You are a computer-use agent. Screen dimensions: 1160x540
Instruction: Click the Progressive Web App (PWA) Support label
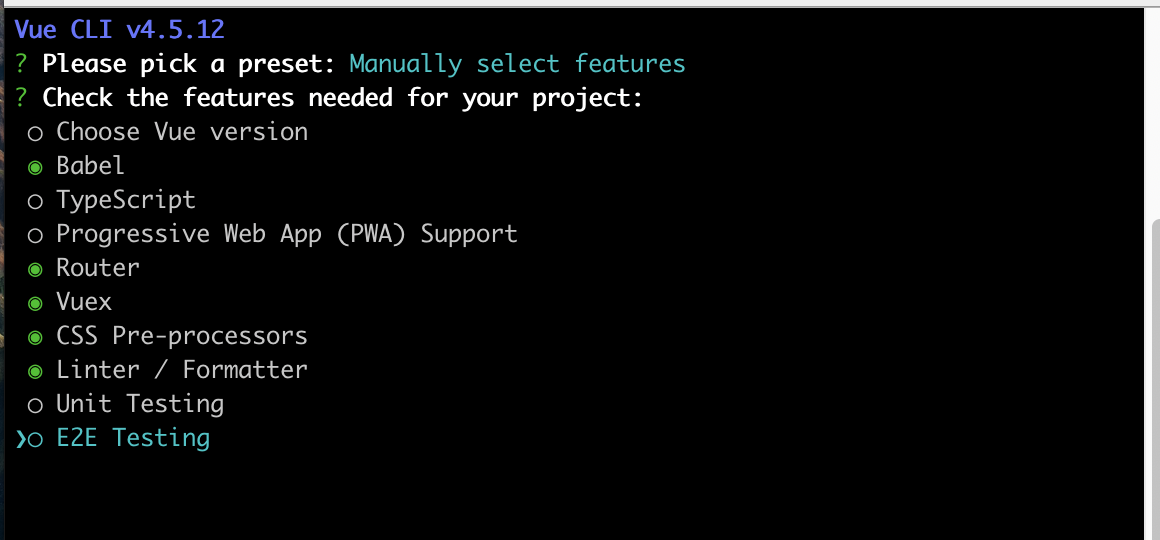(x=287, y=234)
